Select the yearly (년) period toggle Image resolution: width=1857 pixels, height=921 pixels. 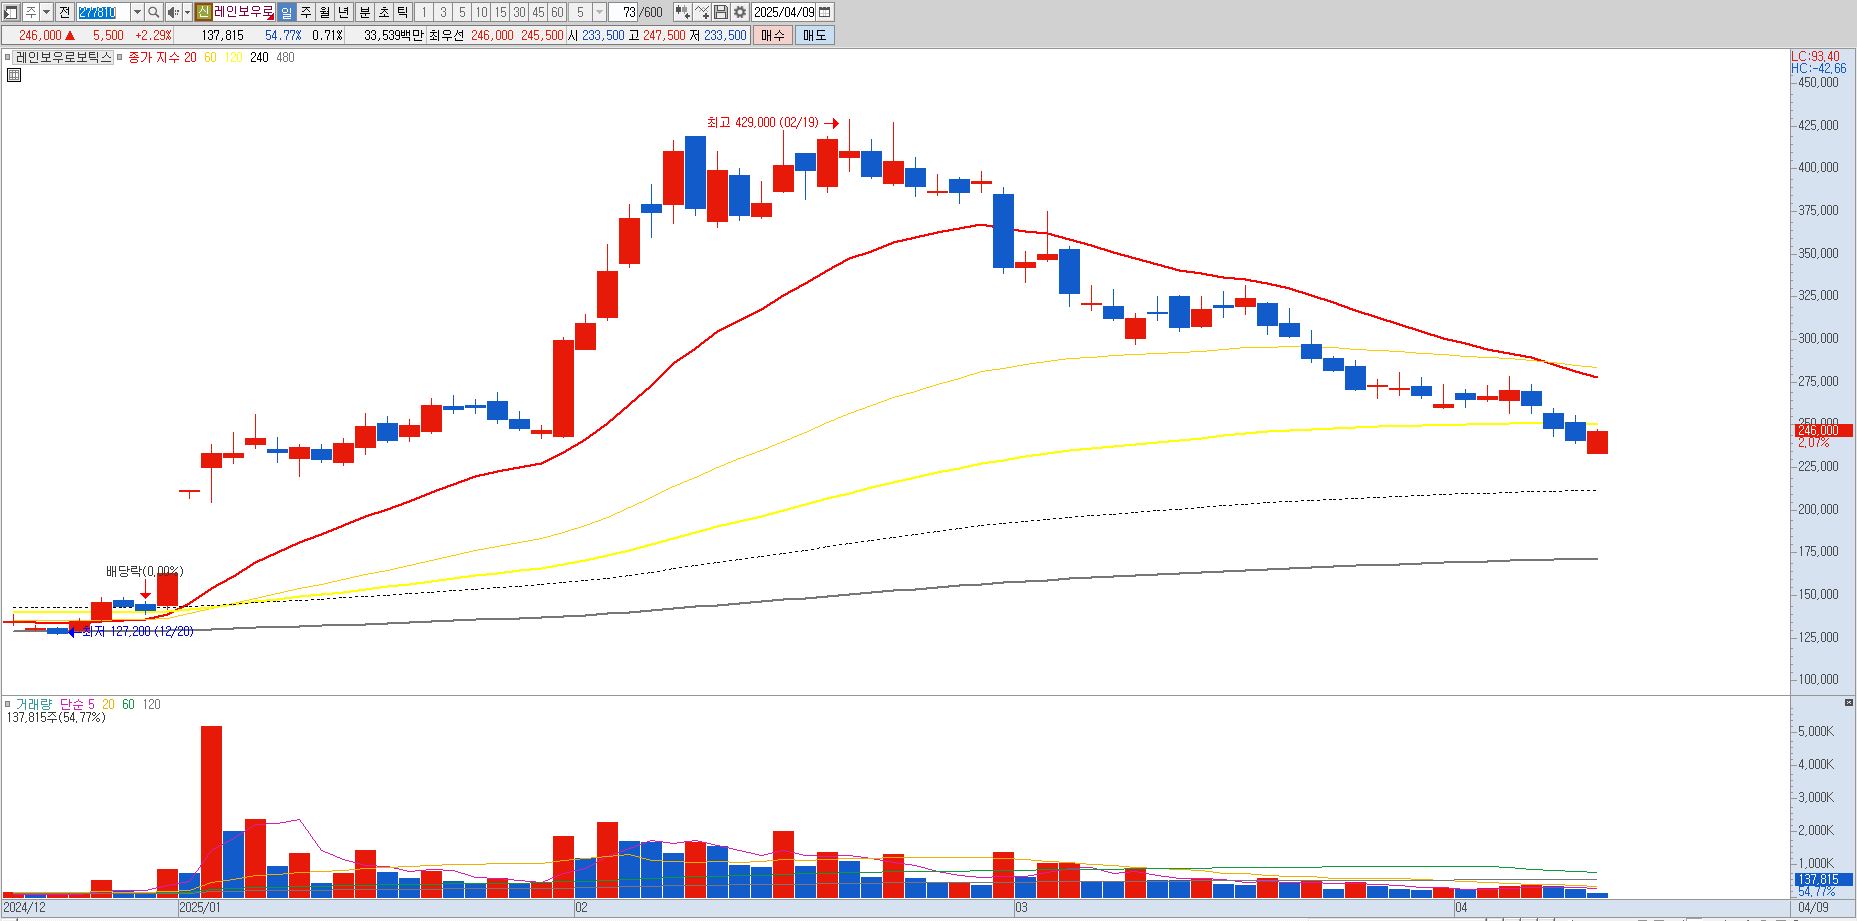[344, 12]
